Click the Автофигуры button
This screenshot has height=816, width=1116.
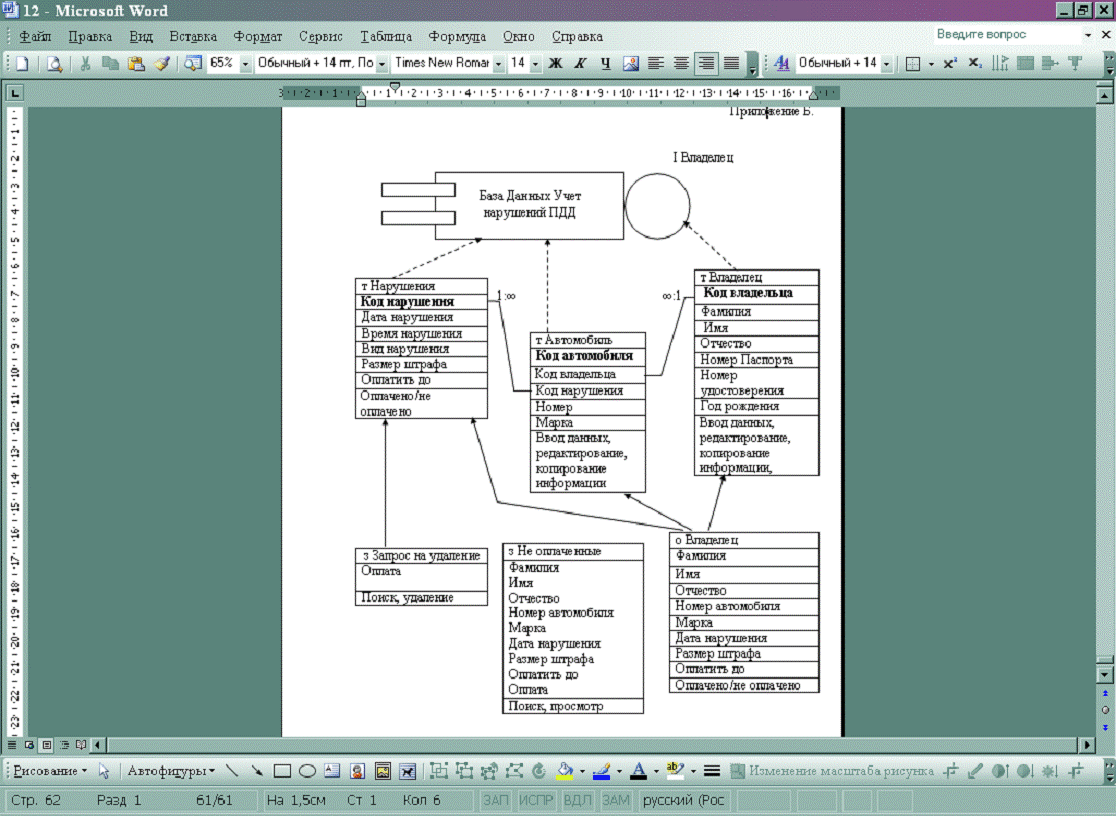pyautogui.click(x=170, y=771)
